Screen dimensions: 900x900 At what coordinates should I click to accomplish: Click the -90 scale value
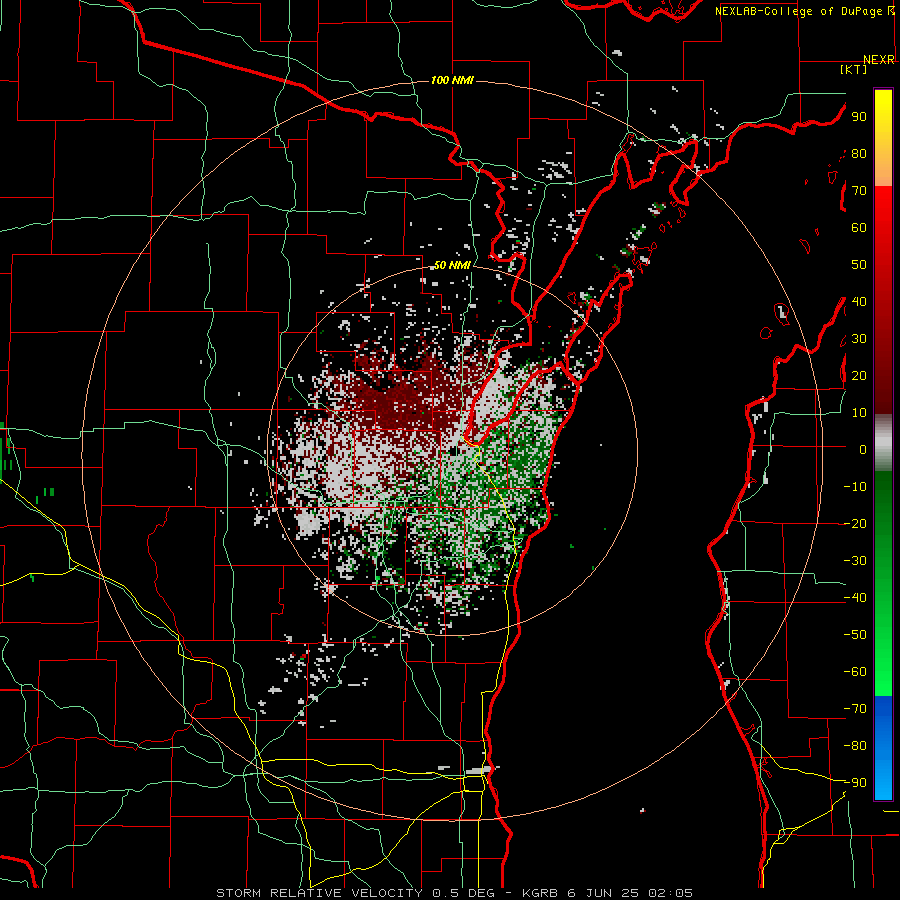pyautogui.click(x=855, y=783)
